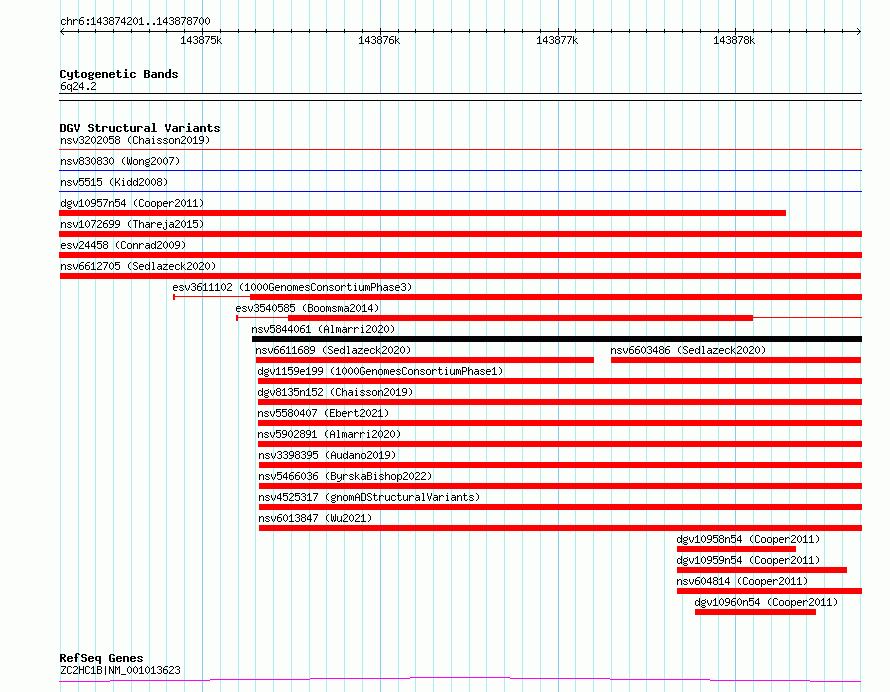The image size is (890, 692).
Task: Click dgv10957n54 (Cooper2011) label
Action: (132, 203)
